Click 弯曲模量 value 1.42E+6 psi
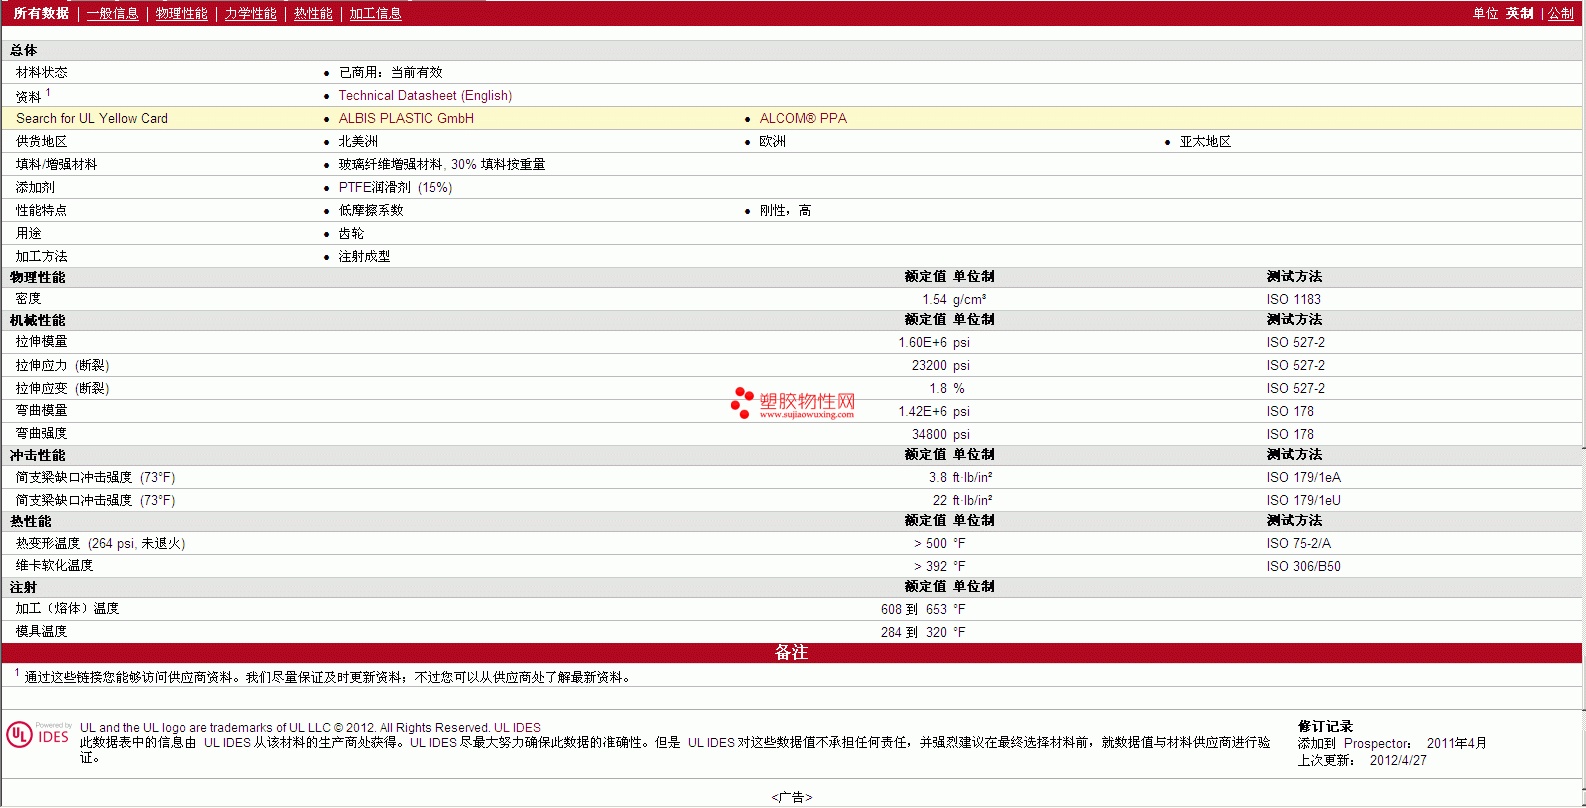The height and width of the screenshot is (808, 1586). (x=934, y=411)
